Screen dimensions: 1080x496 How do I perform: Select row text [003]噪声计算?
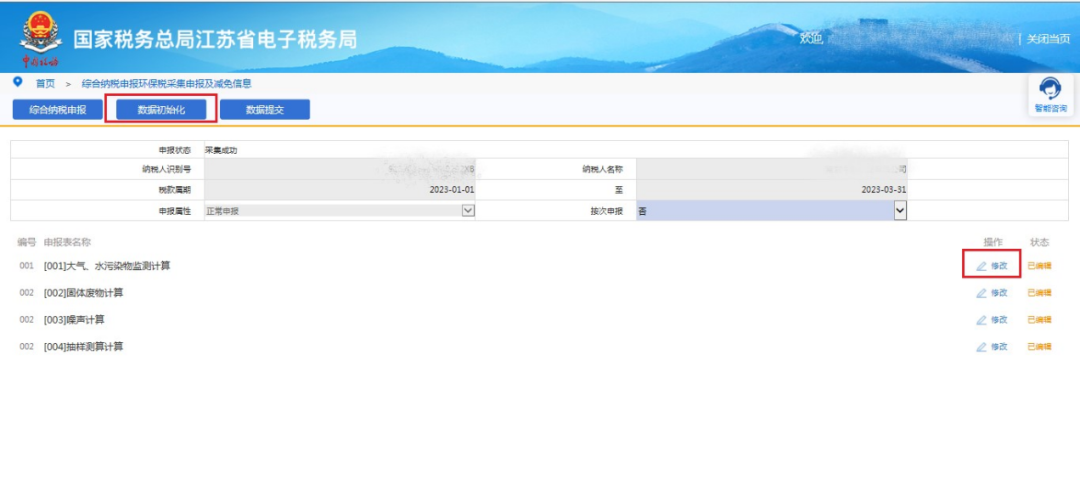[x=74, y=320]
